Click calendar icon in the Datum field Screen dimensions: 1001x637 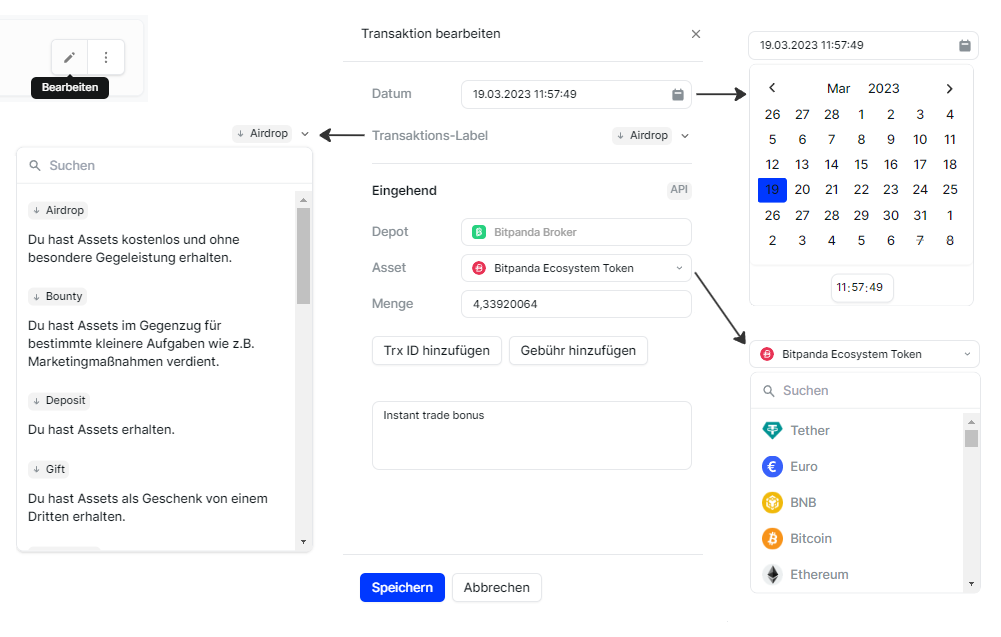[x=677, y=95]
